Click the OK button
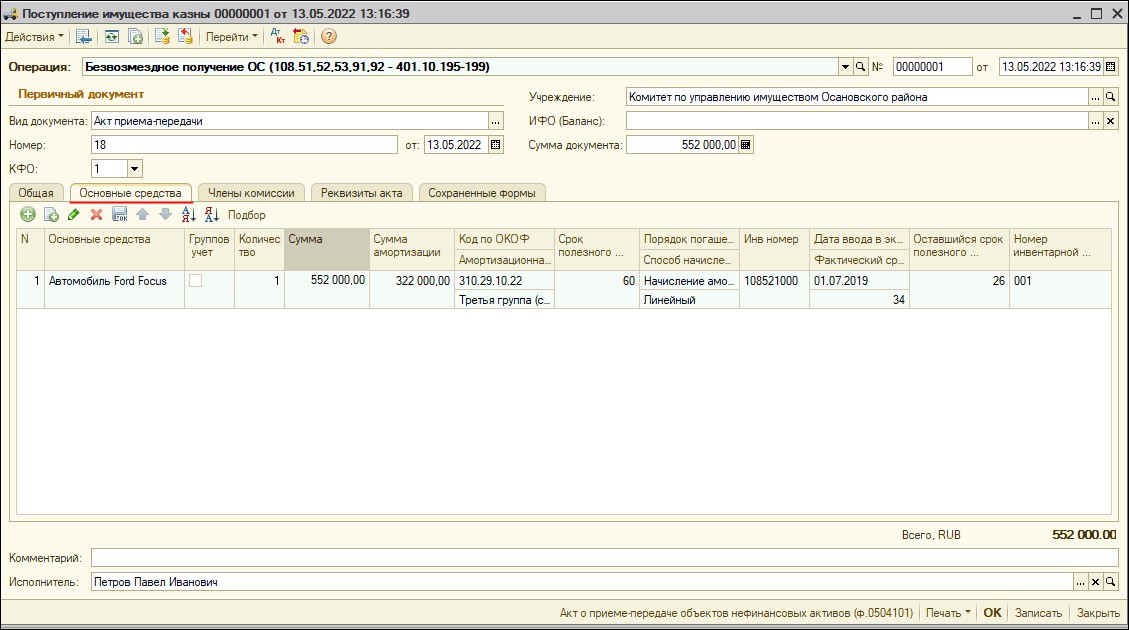 992,613
